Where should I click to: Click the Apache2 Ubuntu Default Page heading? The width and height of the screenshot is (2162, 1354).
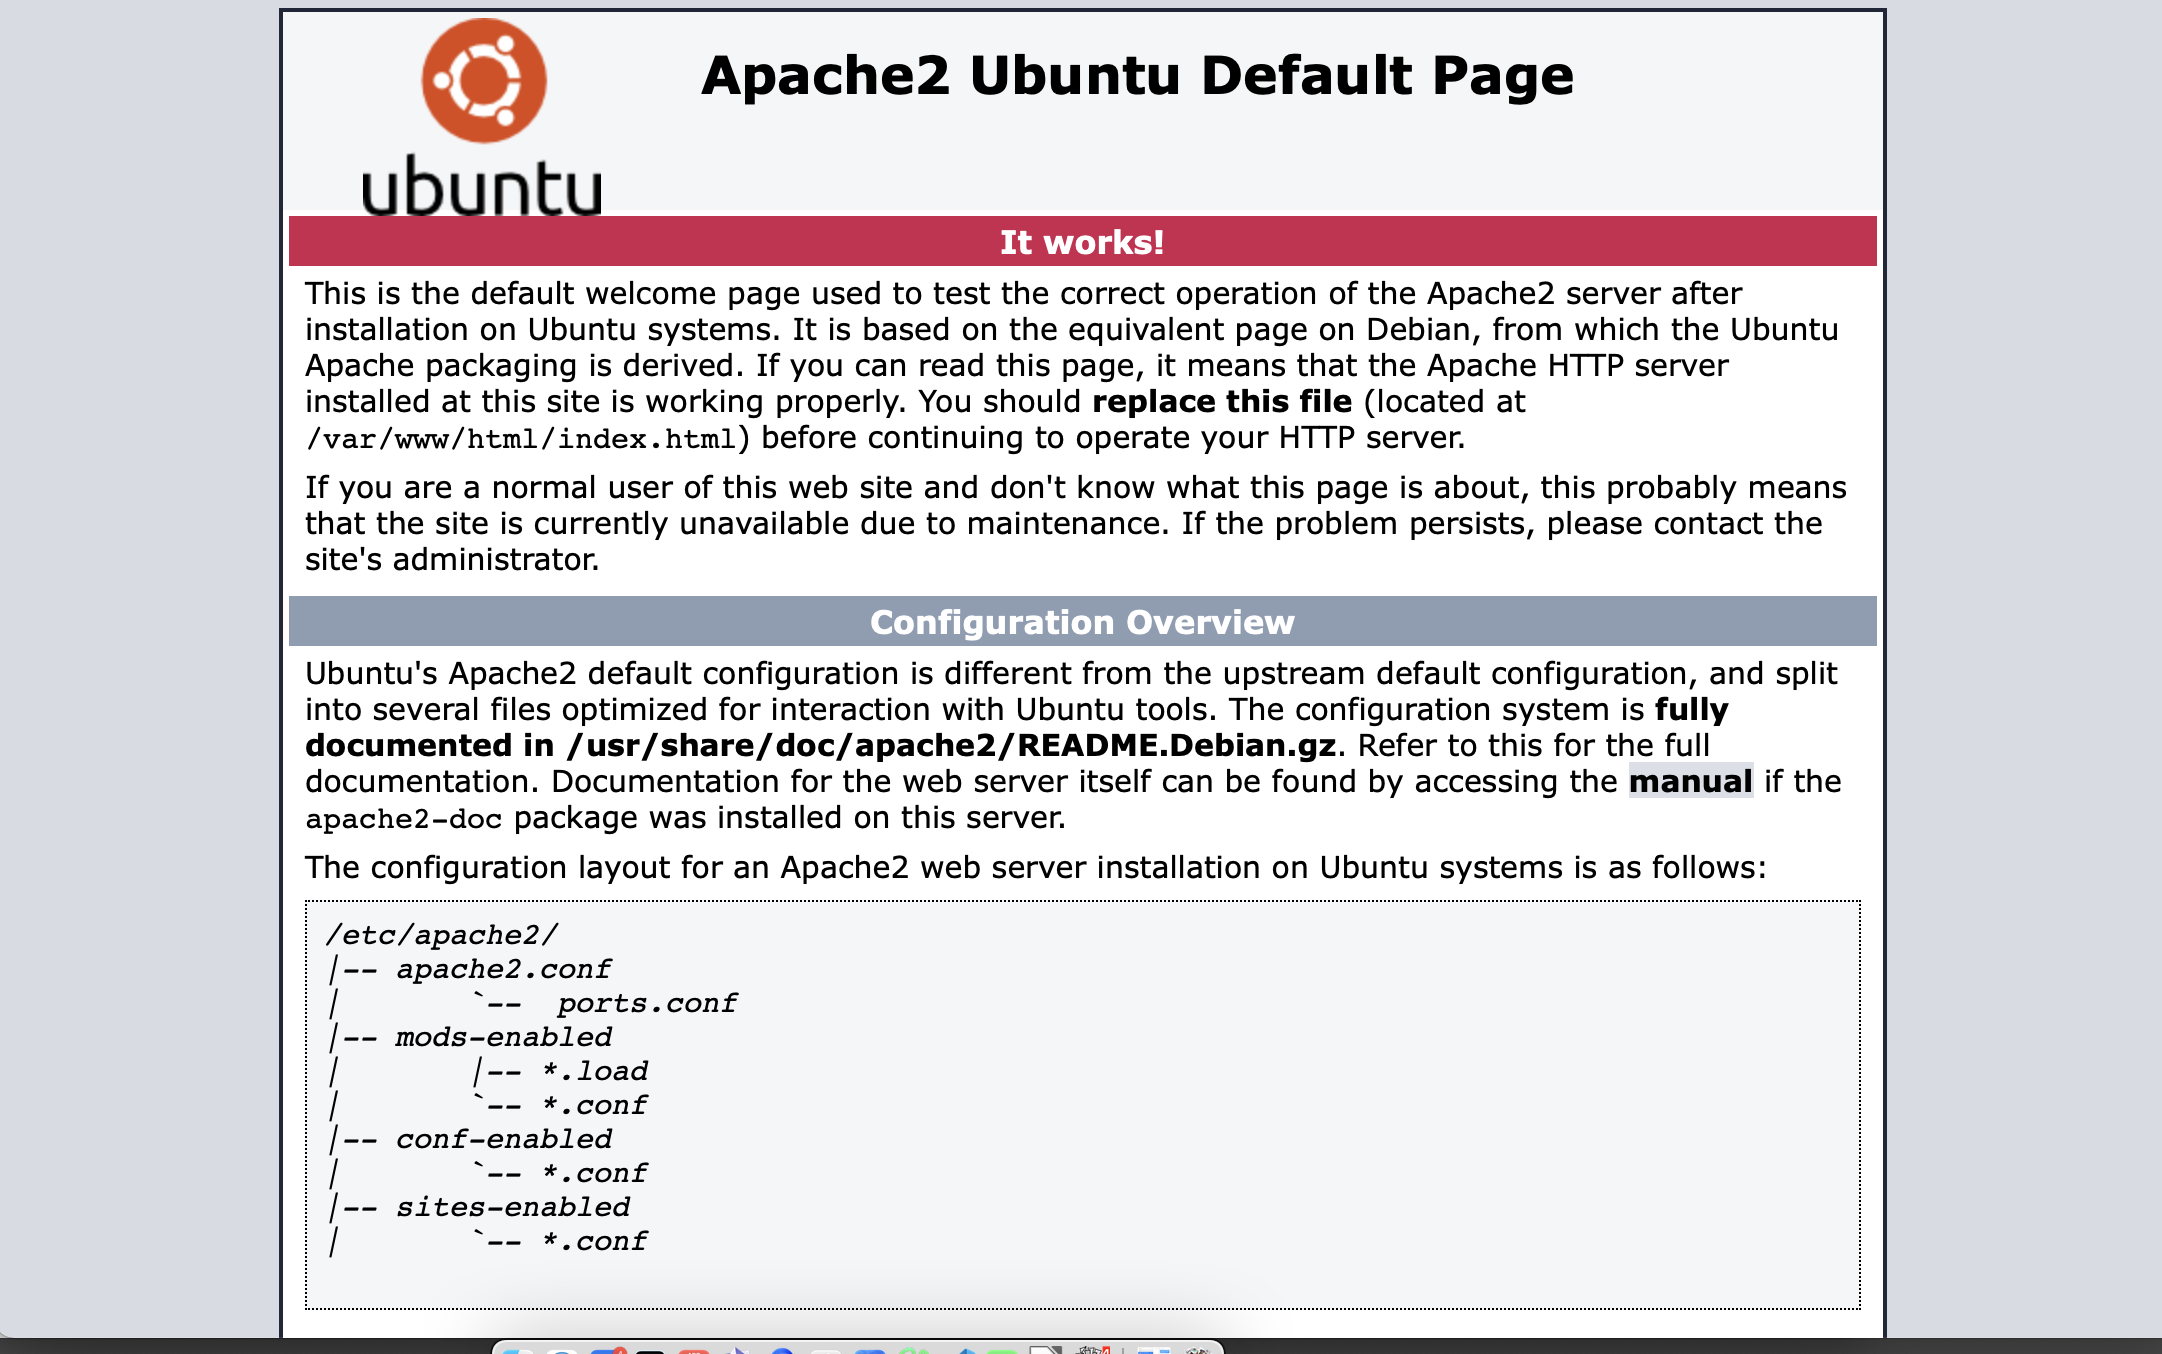1137,76
